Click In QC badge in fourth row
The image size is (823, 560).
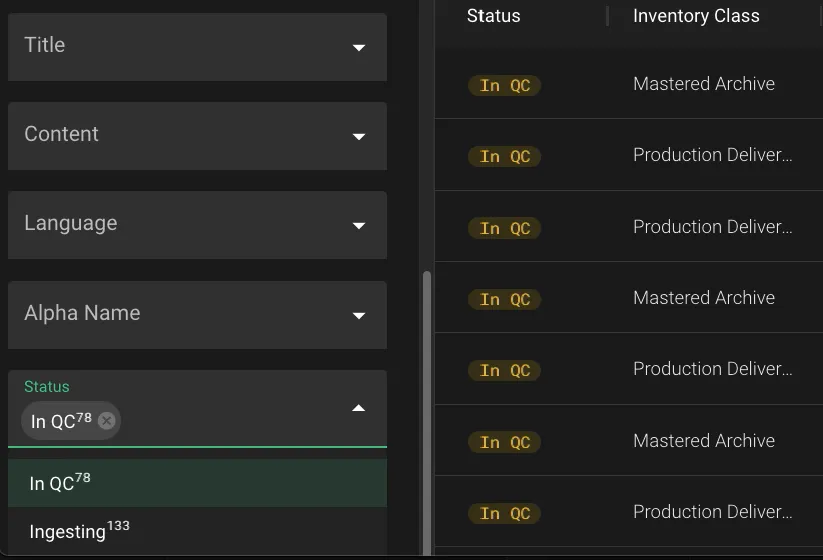pos(504,299)
